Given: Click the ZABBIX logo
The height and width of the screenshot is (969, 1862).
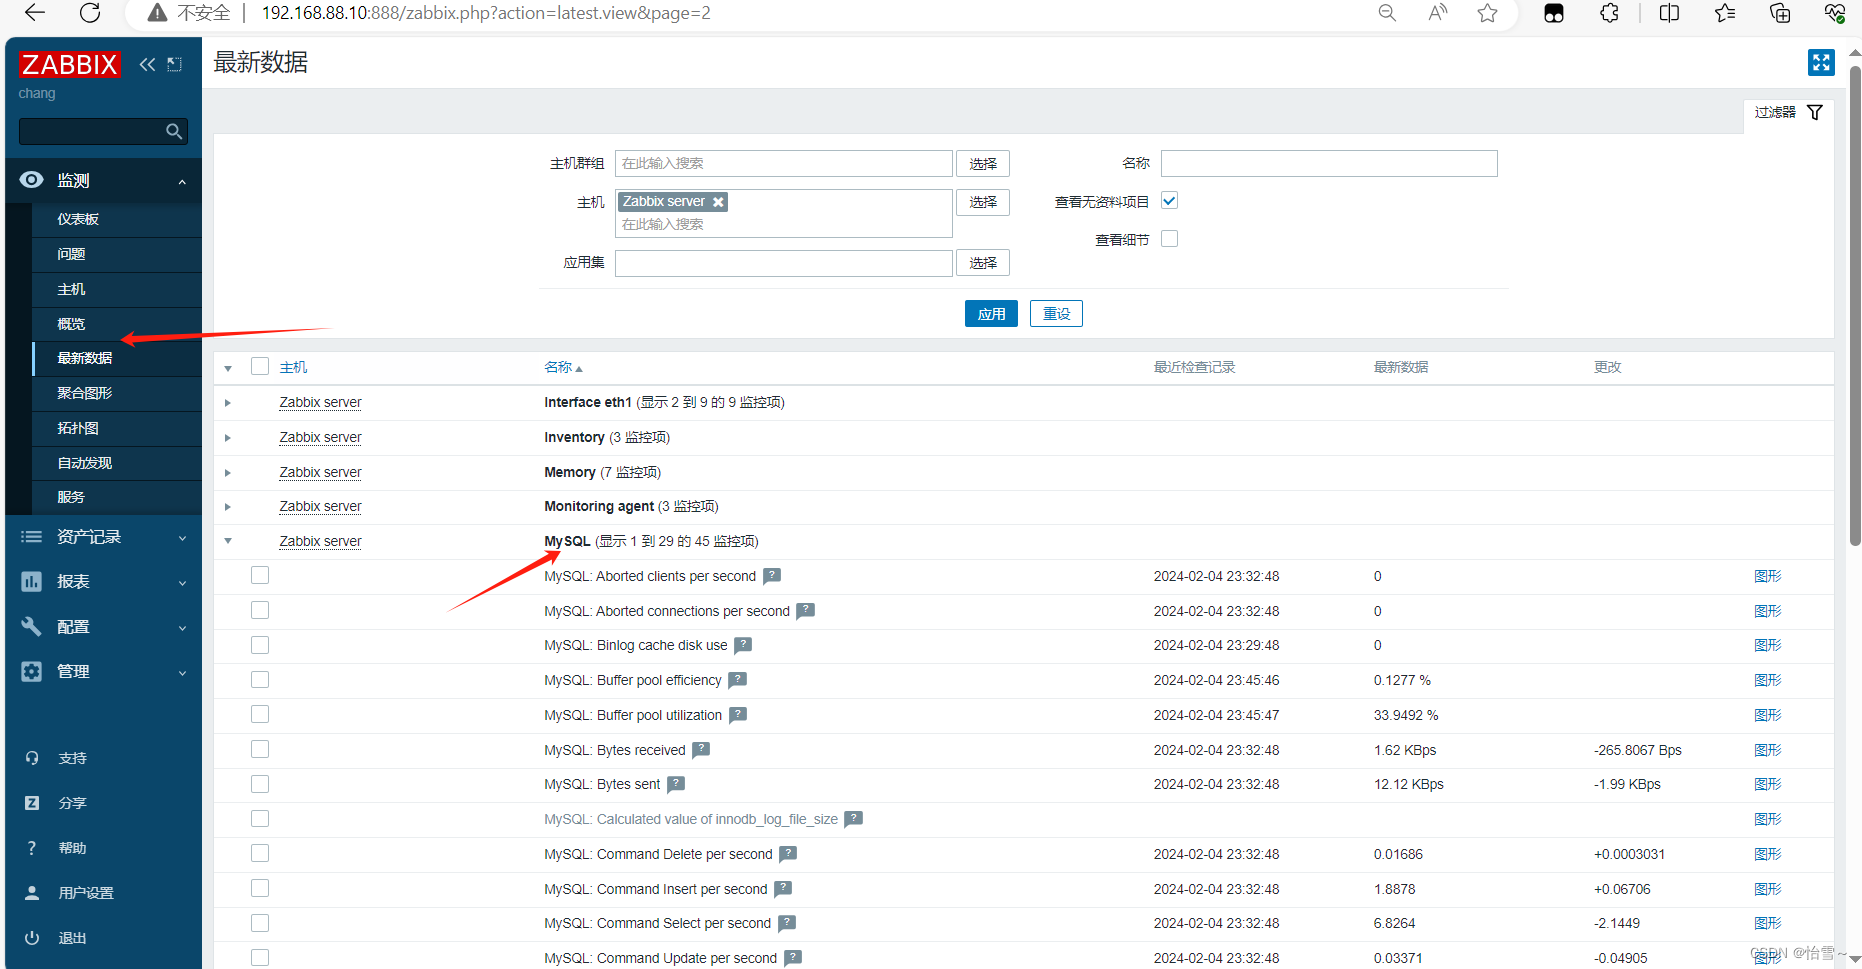Looking at the screenshot, I should pos(70,65).
